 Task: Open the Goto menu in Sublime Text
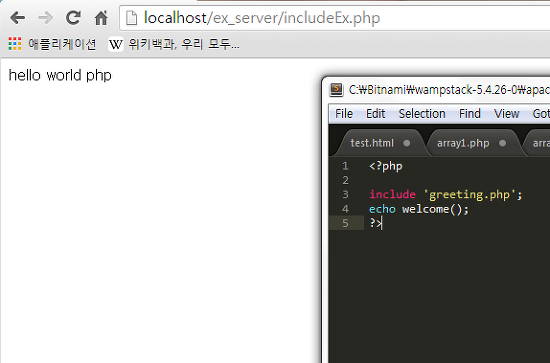click(x=541, y=114)
